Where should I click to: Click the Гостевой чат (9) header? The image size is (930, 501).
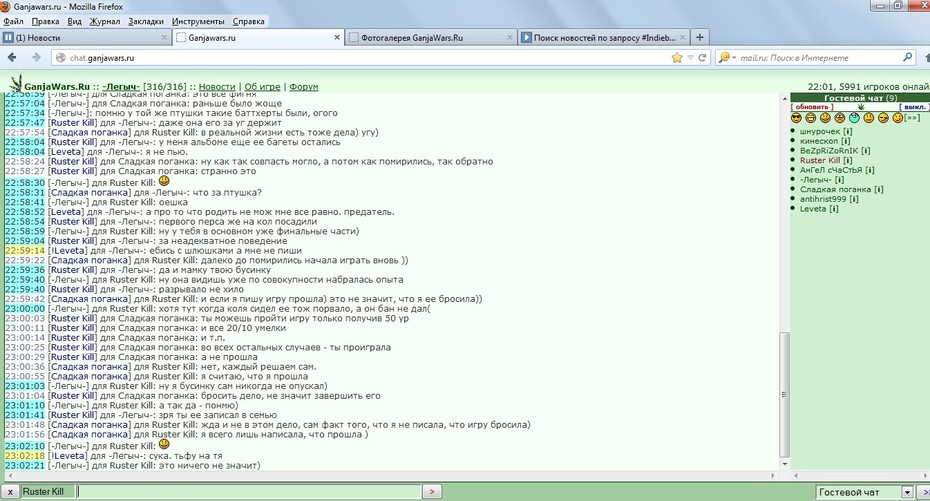(x=860, y=98)
